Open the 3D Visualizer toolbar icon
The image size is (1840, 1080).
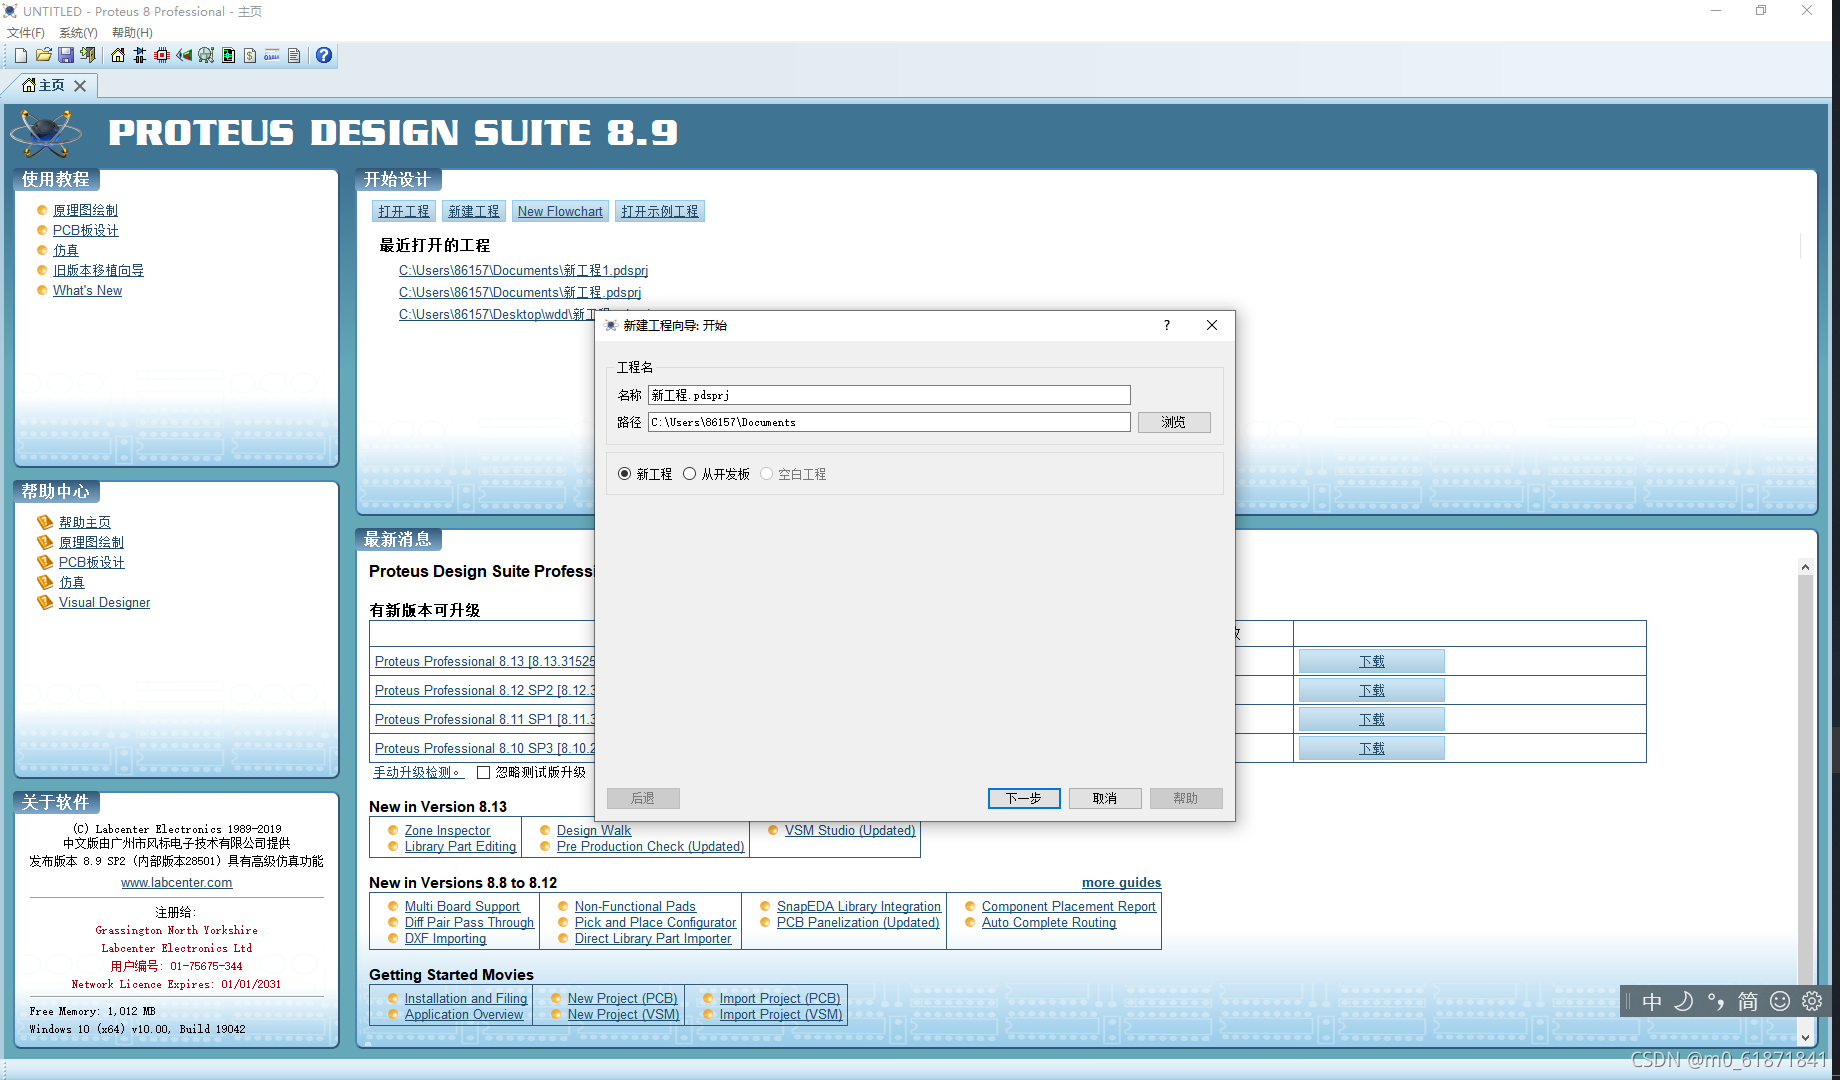tap(184, 56)
